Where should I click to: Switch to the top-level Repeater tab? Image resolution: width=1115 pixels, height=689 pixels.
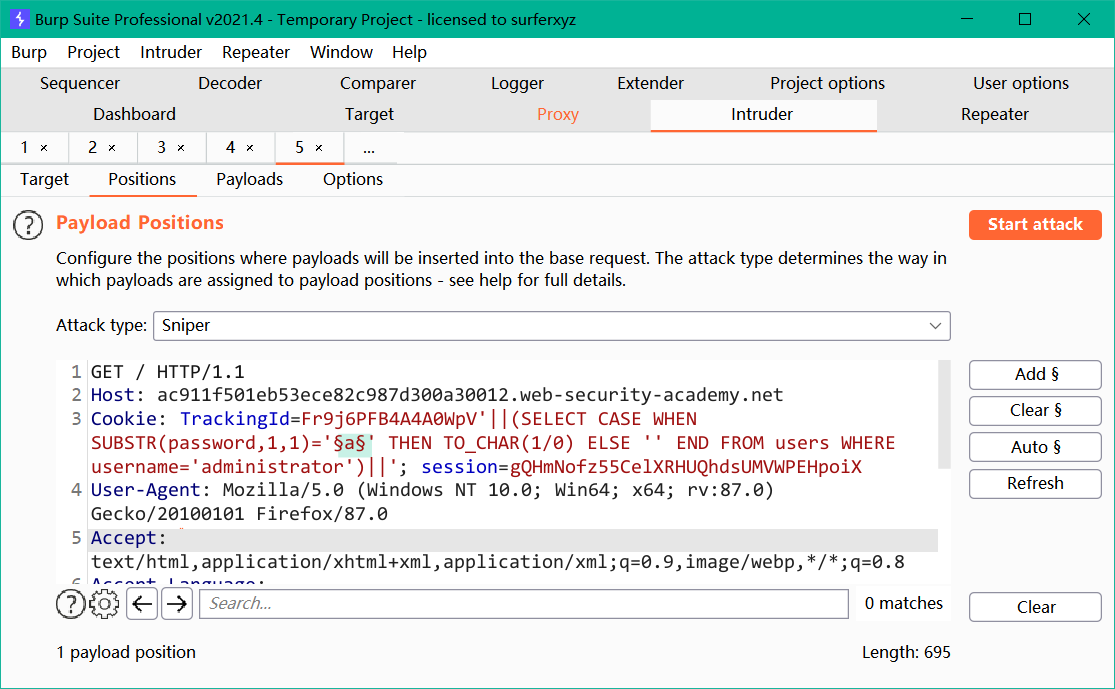995,114
